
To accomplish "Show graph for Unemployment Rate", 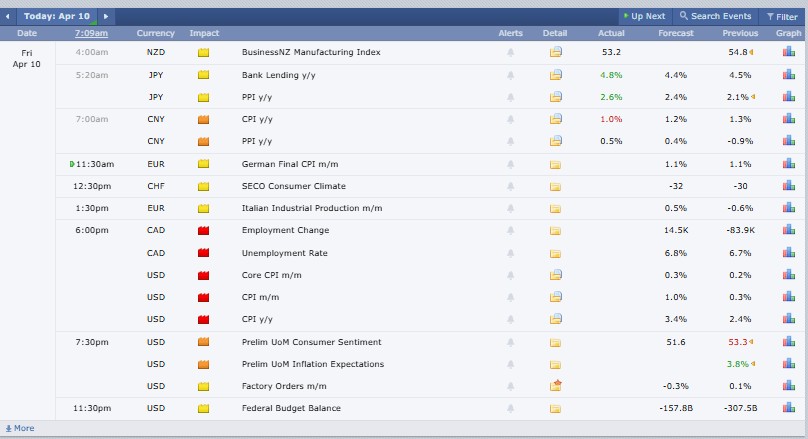I will pyautogui.click(x=788, y=252).
